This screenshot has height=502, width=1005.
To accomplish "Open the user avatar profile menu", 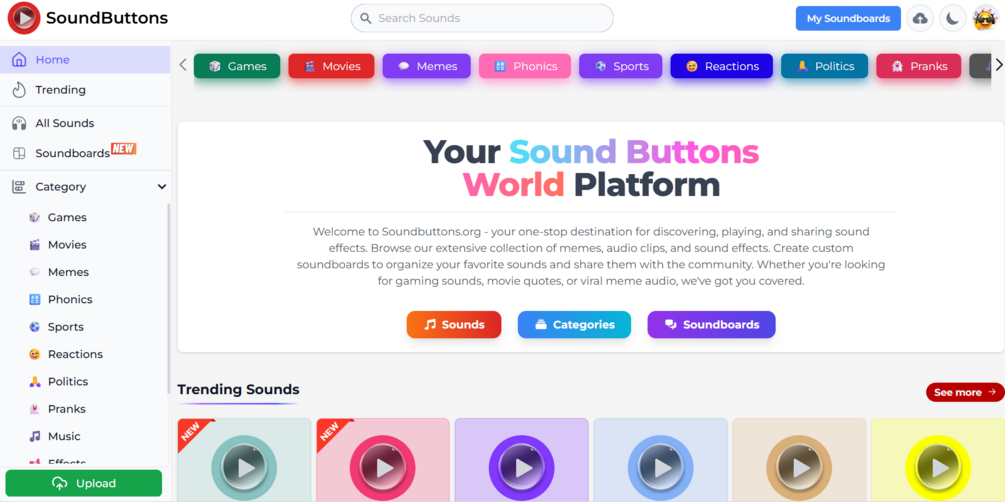I will pos(985,19).
